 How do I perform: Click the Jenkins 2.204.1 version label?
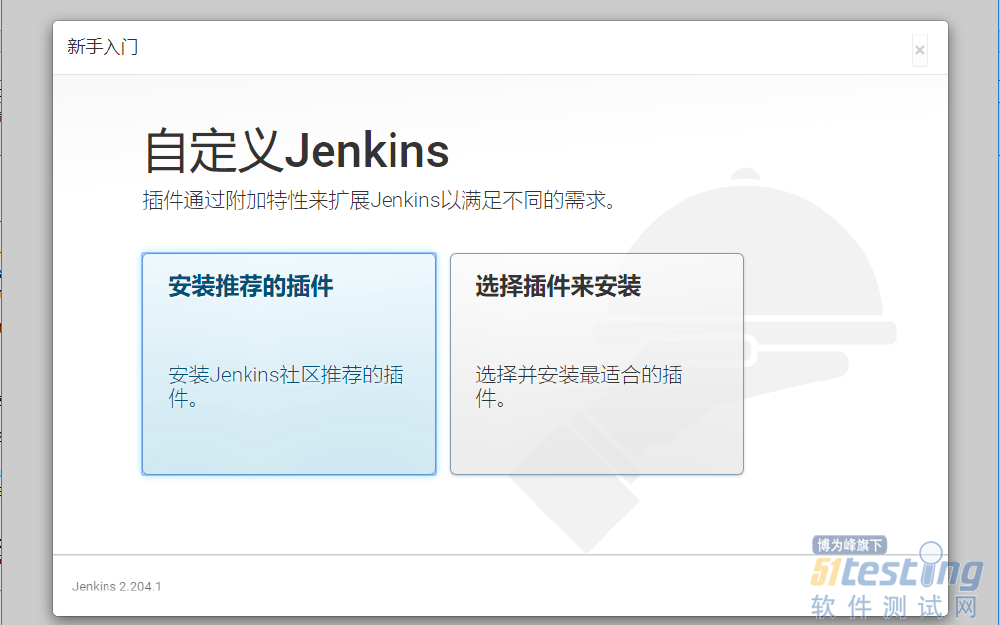(116, 587)
